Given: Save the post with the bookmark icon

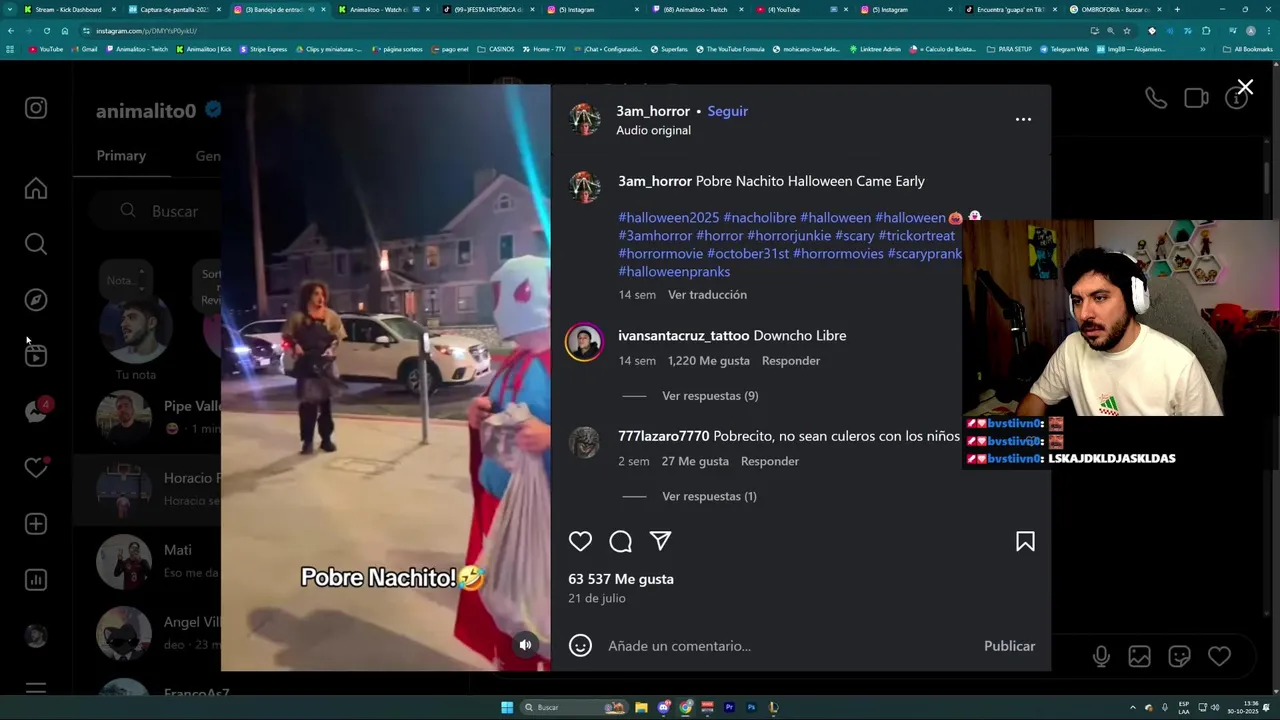Looking at the screenshot, I should tap(1025, 541).
